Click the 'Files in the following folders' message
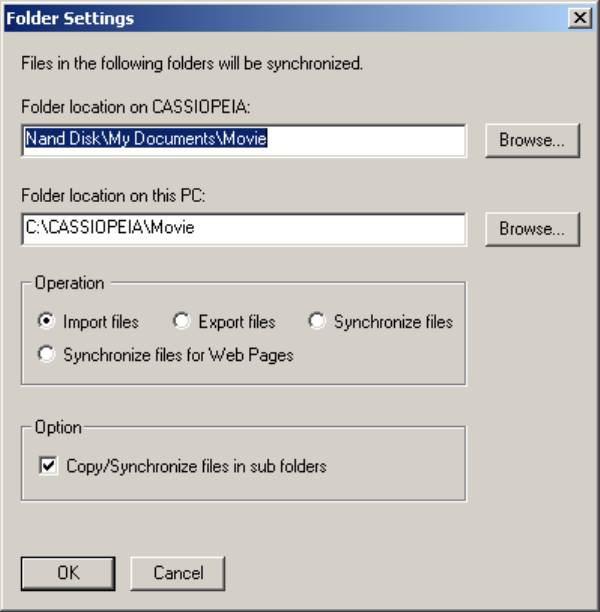This screenshot has width=600, height=612. coord(192,63)
